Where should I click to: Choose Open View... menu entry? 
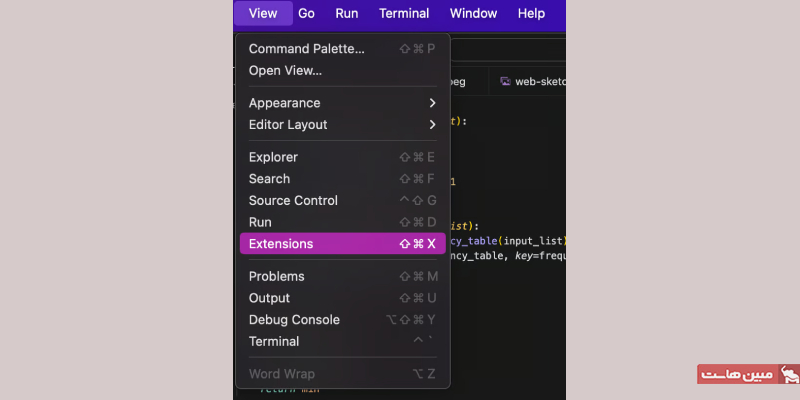342,70
